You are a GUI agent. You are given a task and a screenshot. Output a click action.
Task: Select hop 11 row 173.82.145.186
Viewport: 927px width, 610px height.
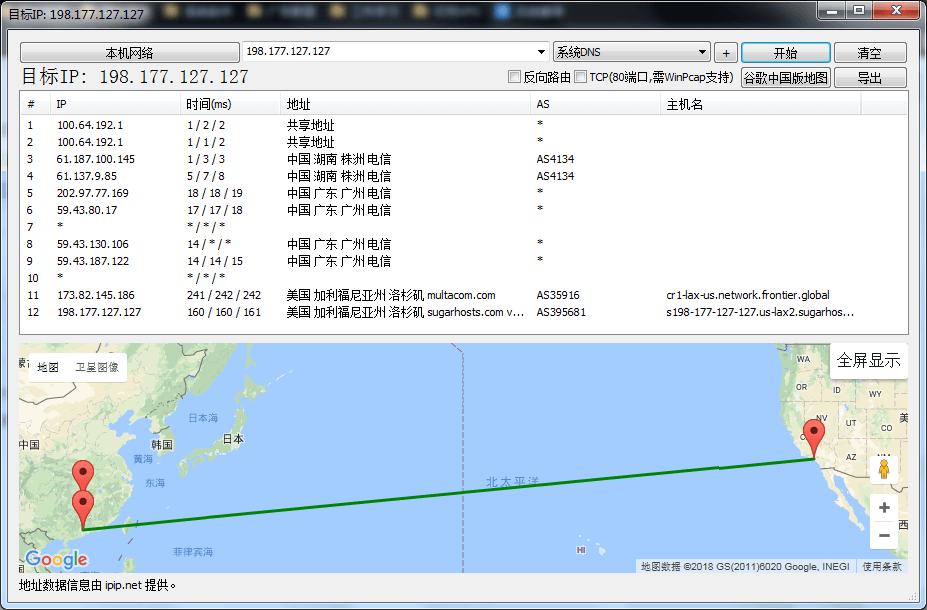click(x=96, y=295)
